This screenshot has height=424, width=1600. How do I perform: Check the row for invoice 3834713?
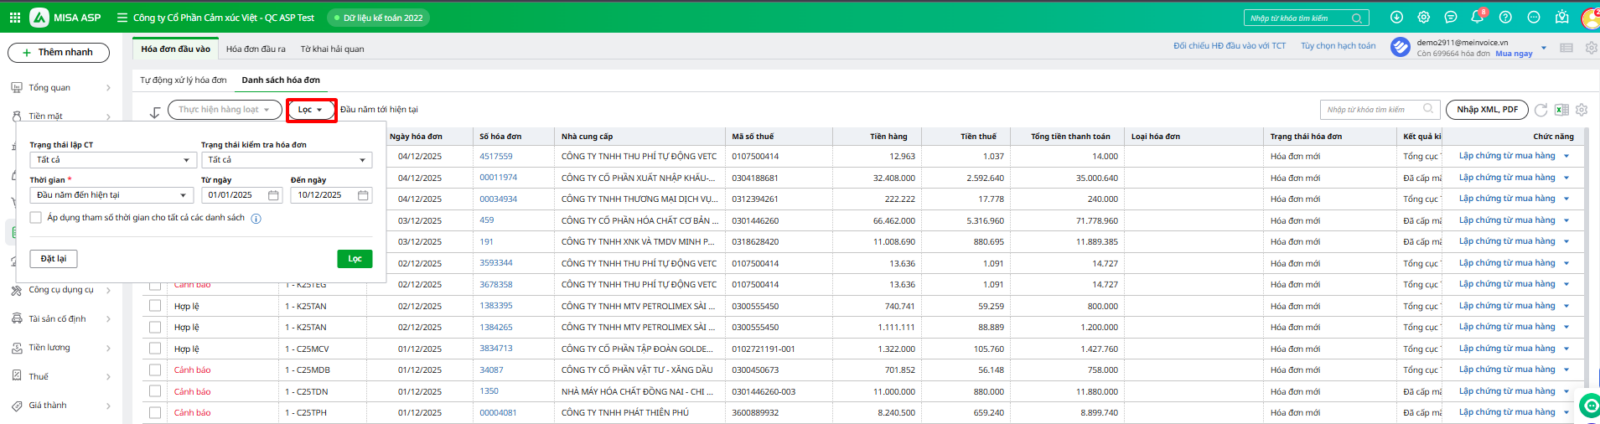(x=155, y=349)
